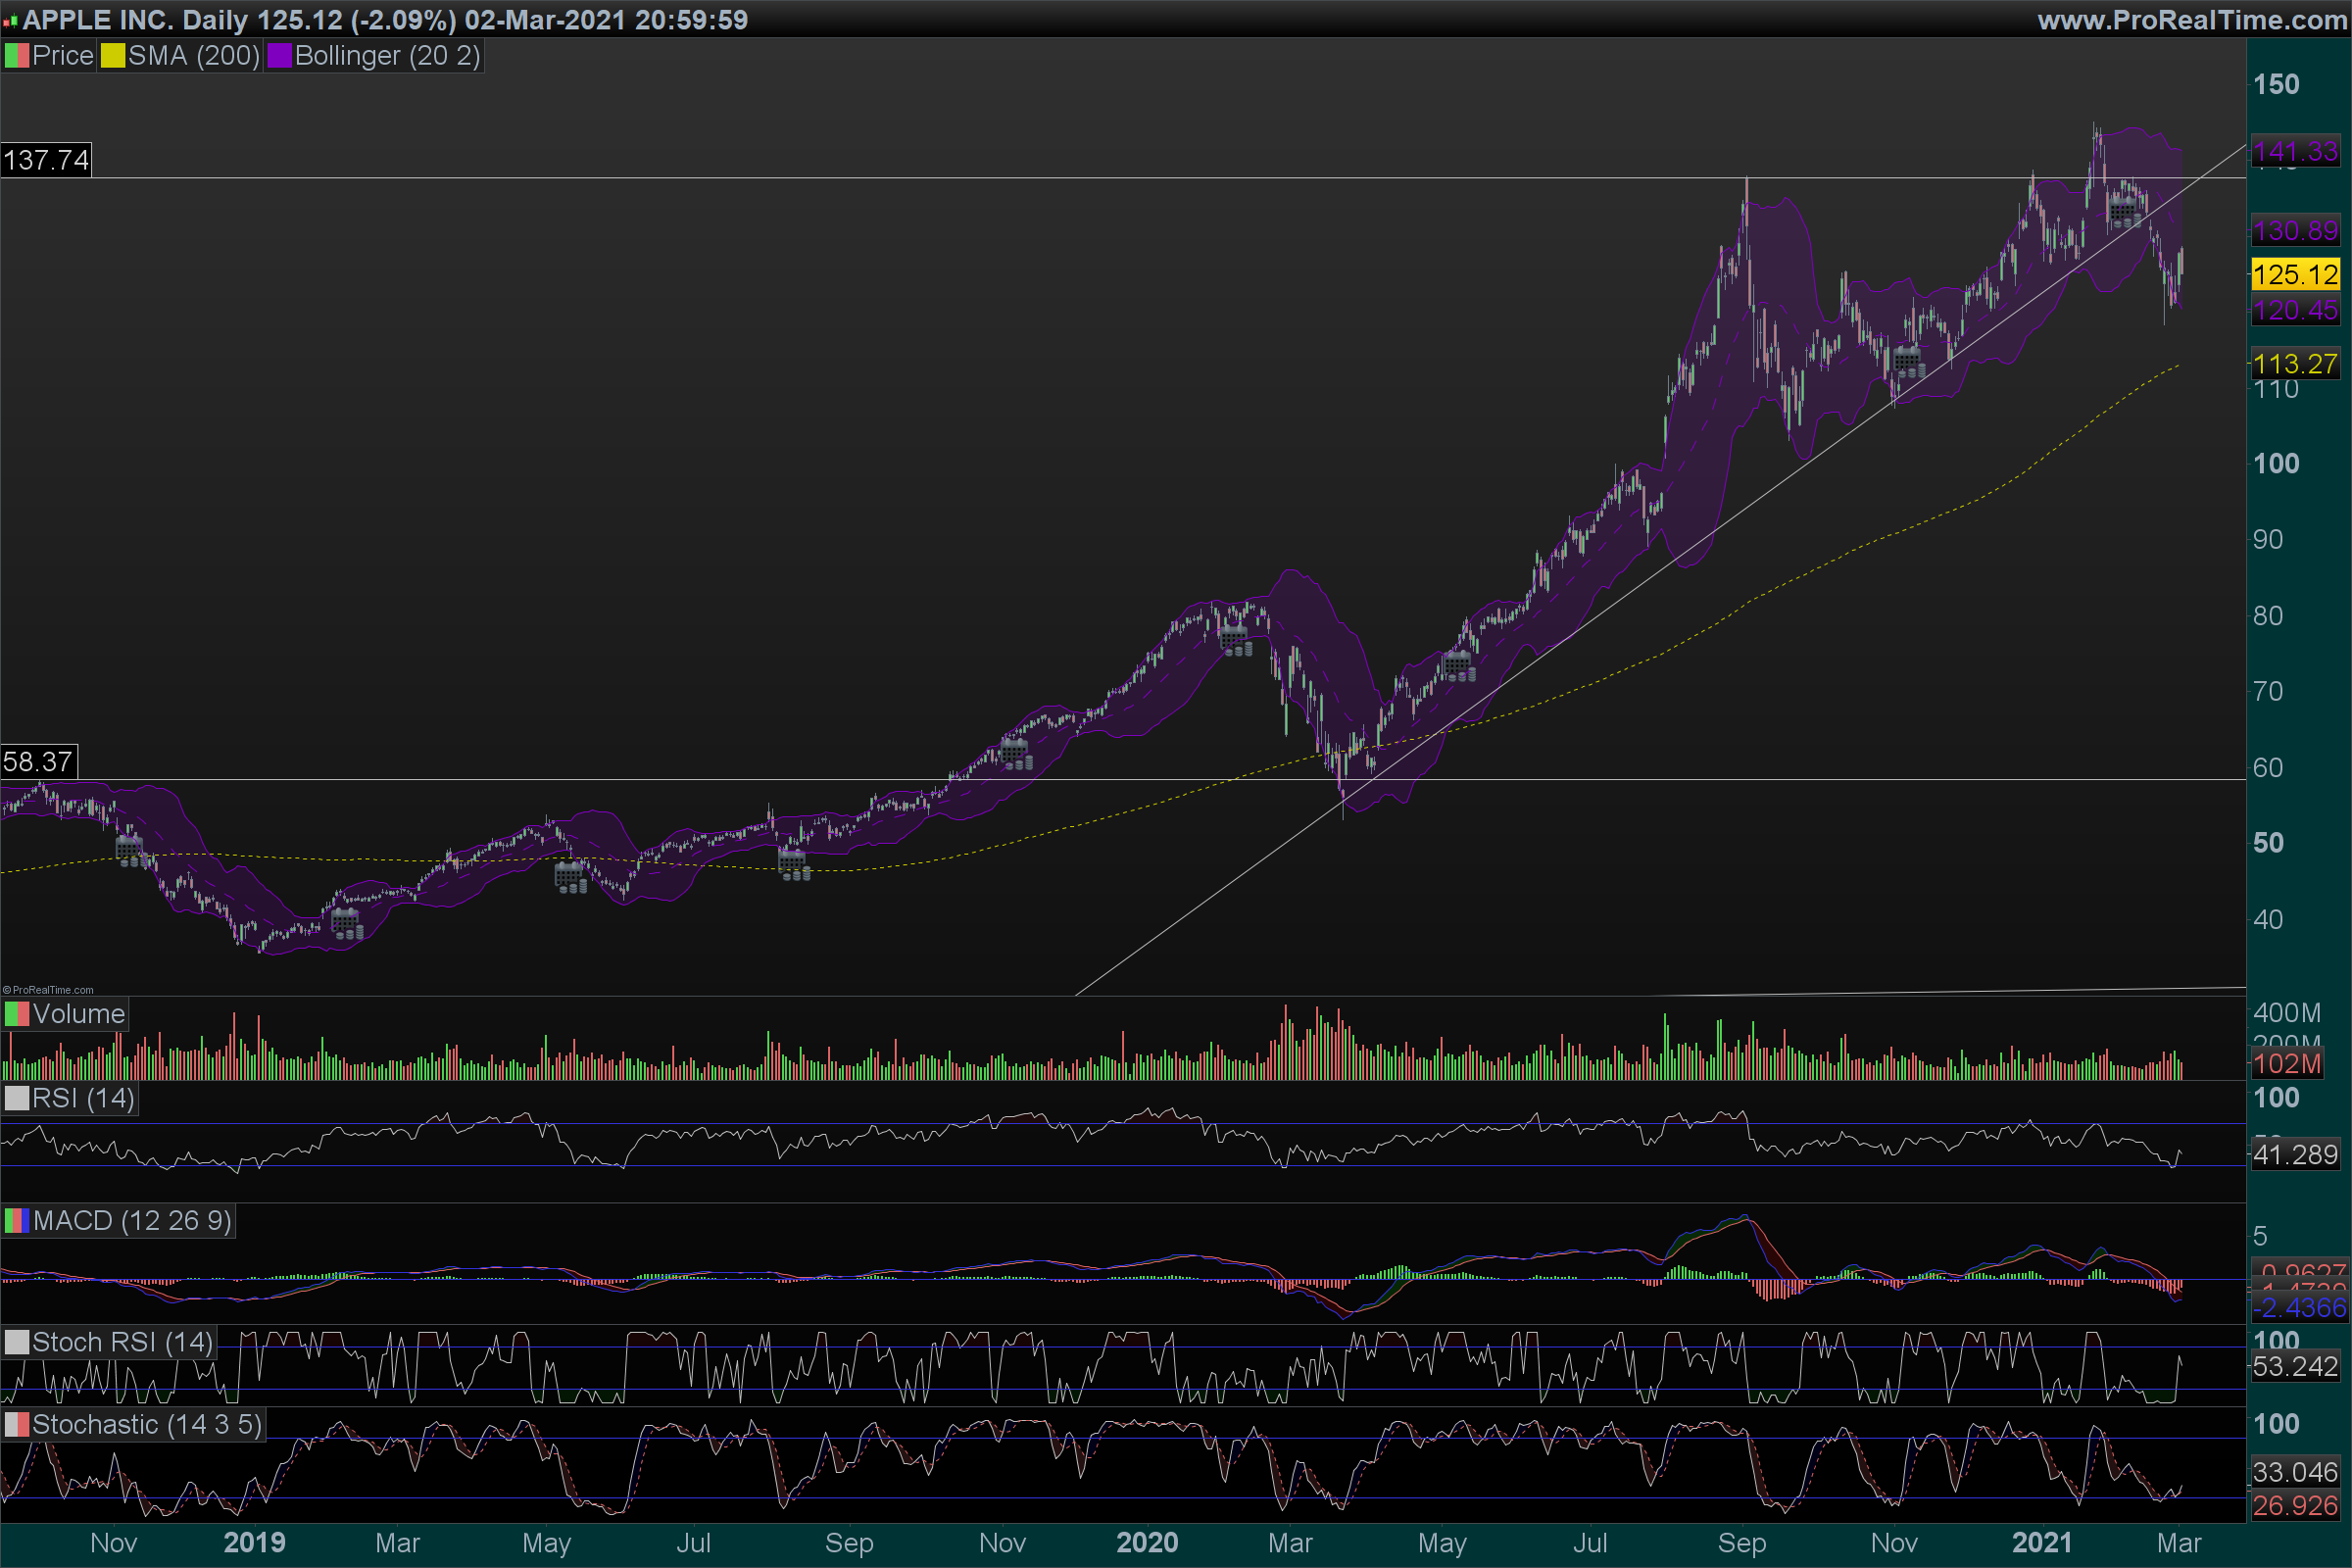Click the yellow SMA (200) color swatch

[113, 56]
